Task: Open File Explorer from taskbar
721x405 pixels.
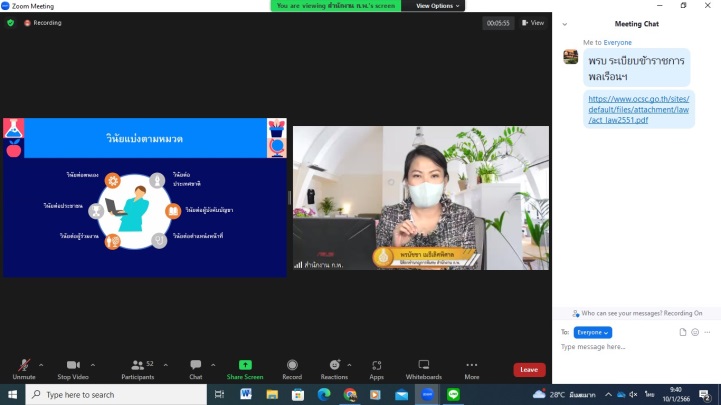Action: [x=272, y=394]
